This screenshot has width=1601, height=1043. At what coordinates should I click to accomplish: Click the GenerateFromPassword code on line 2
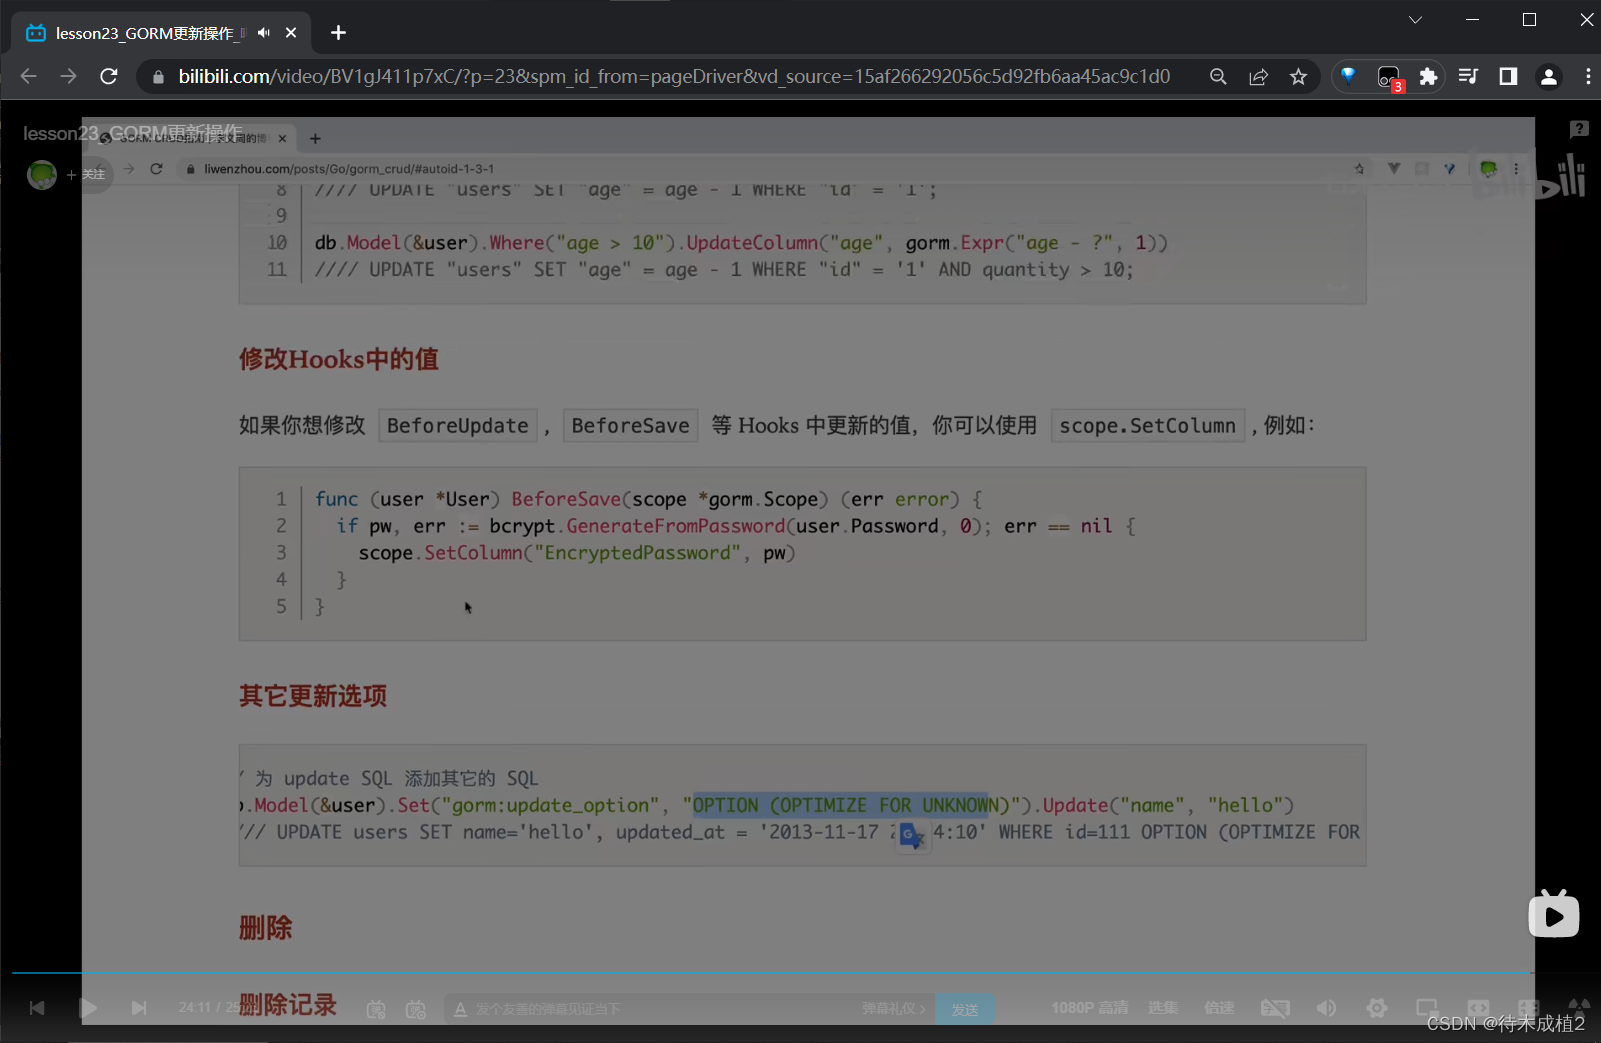676,526
